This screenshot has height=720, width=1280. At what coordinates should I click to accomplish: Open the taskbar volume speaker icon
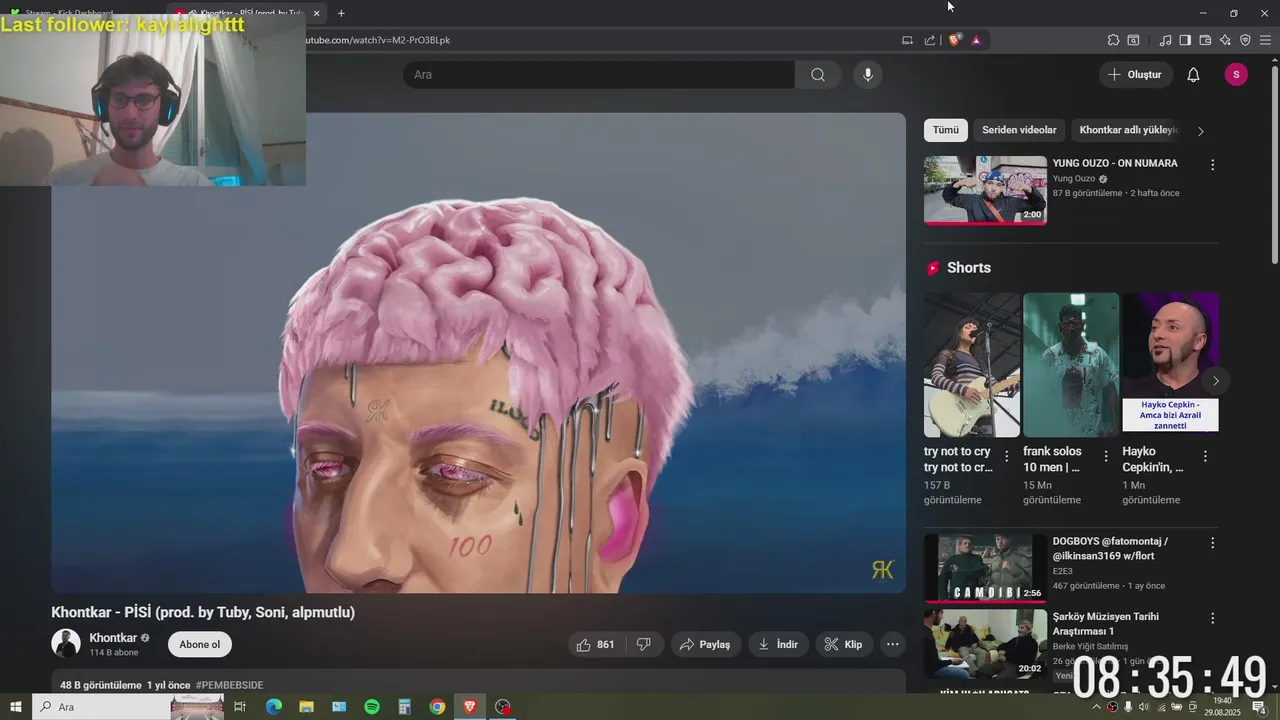[1144, 707]
